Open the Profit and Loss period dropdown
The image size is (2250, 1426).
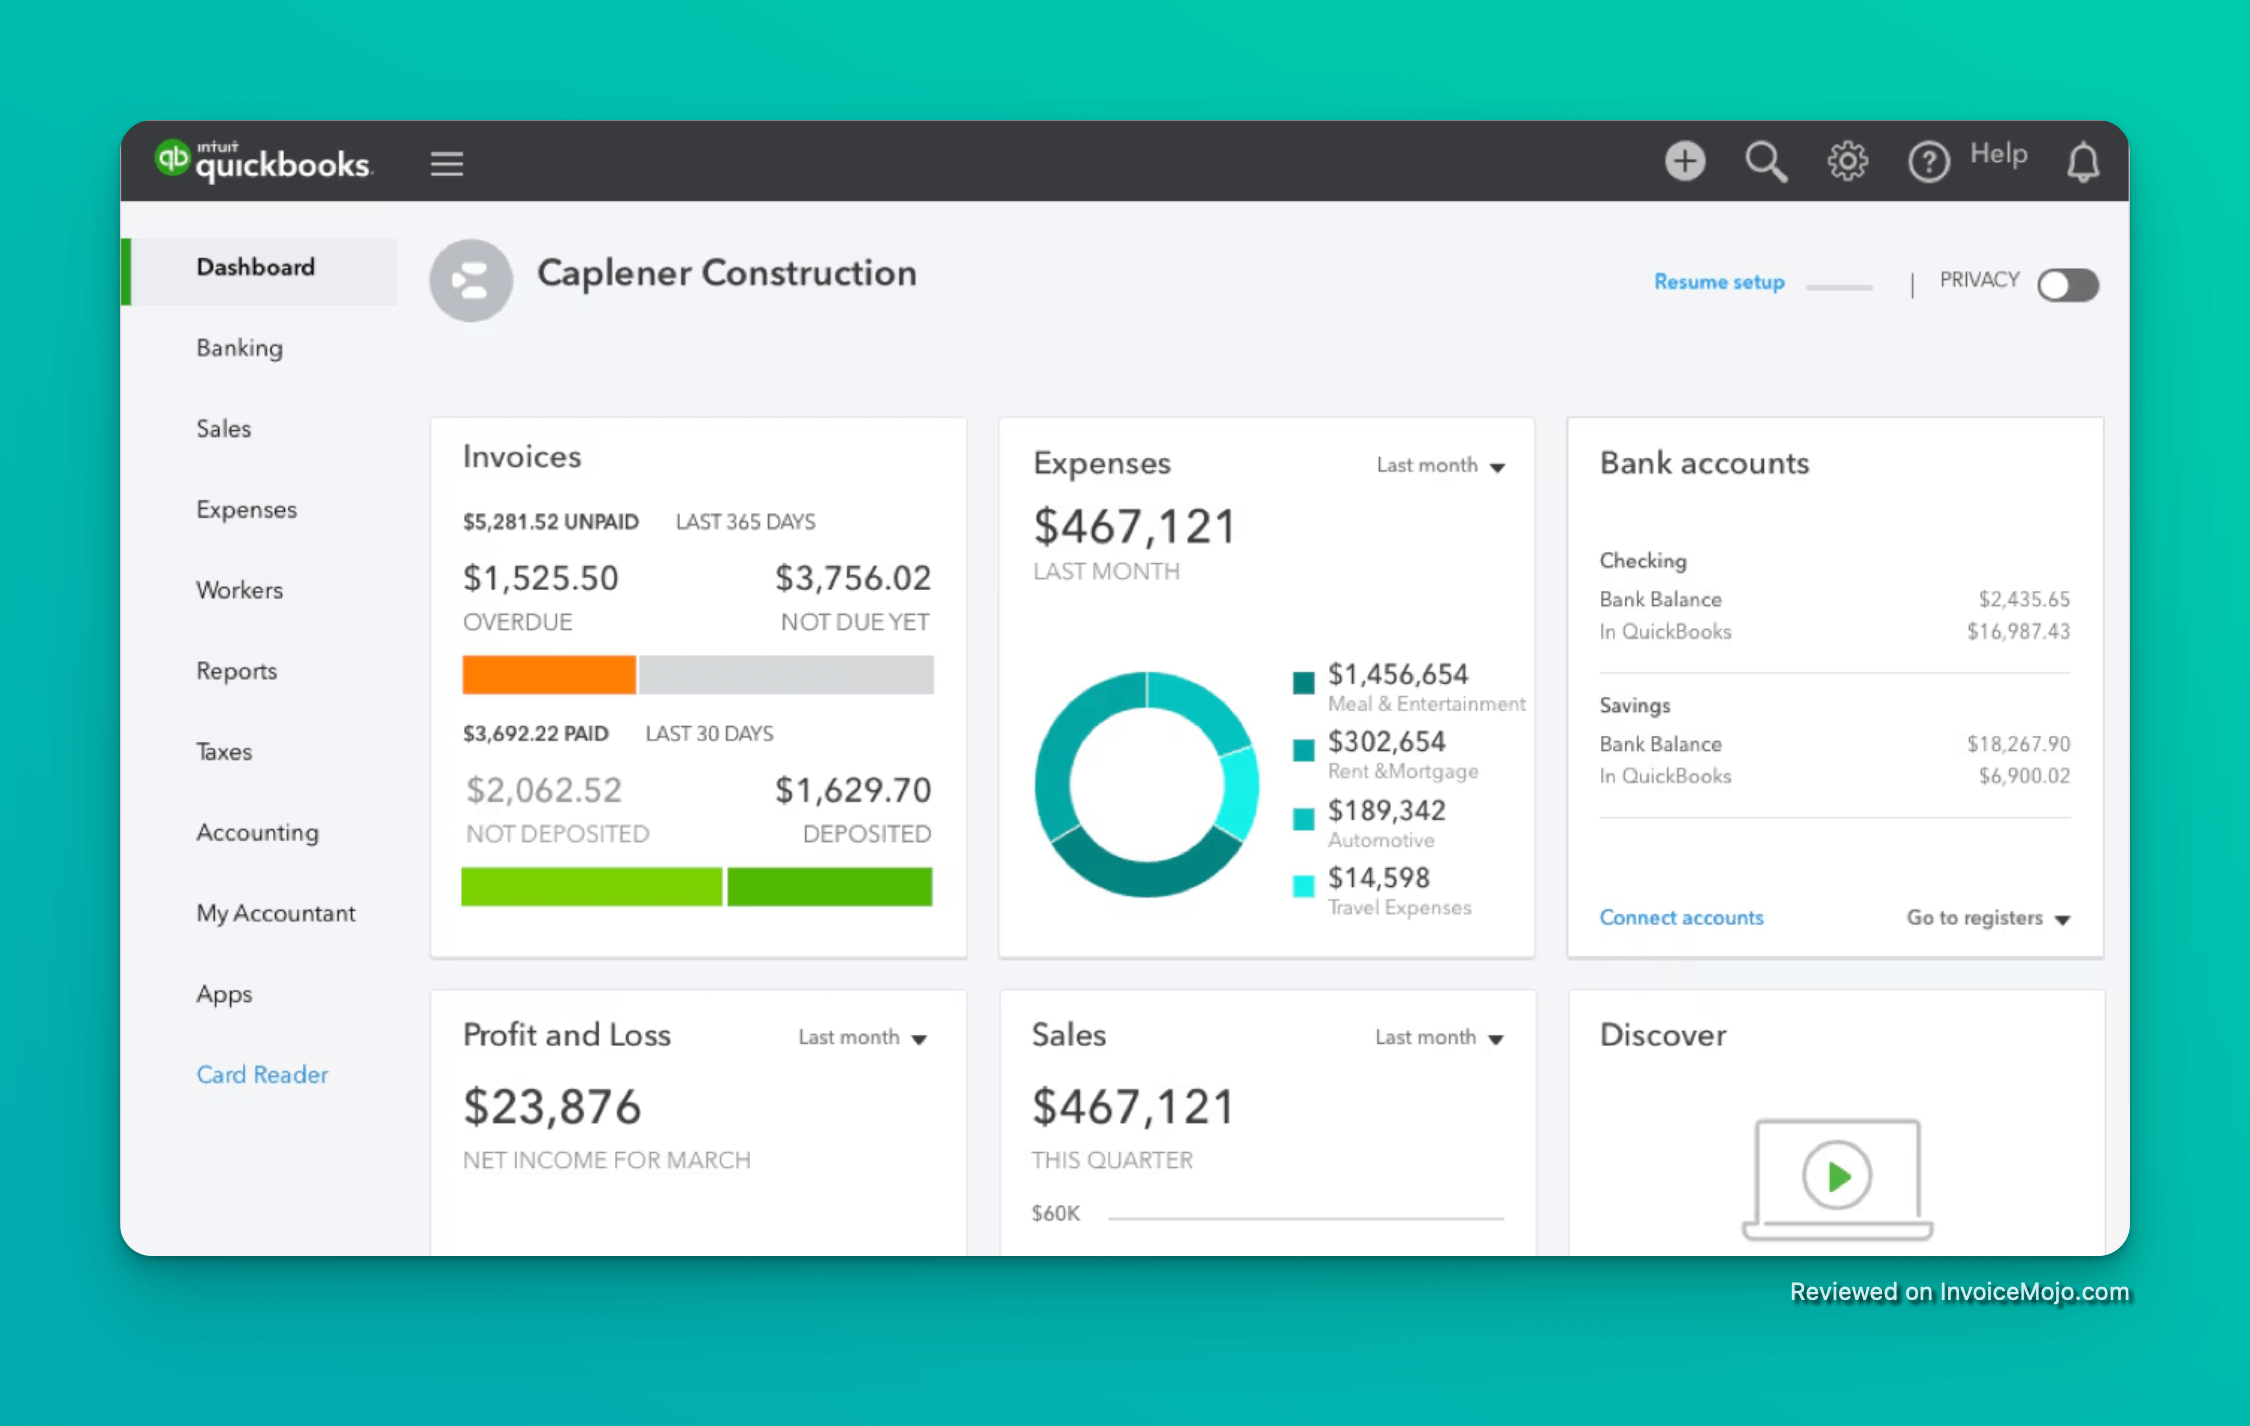coord(862,1037)
